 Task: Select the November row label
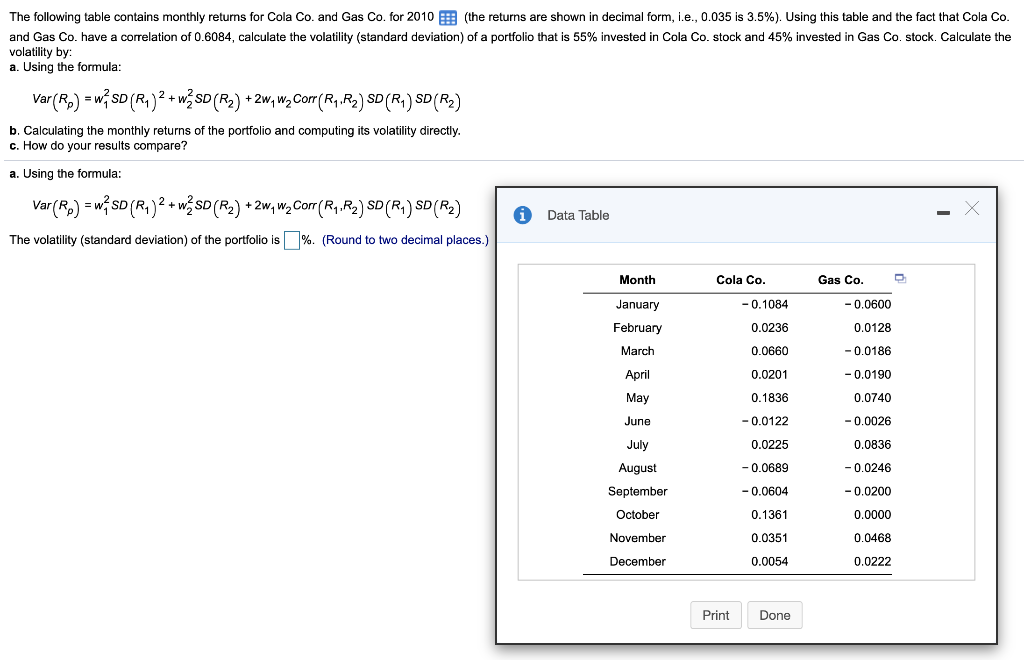click(637, 539)
